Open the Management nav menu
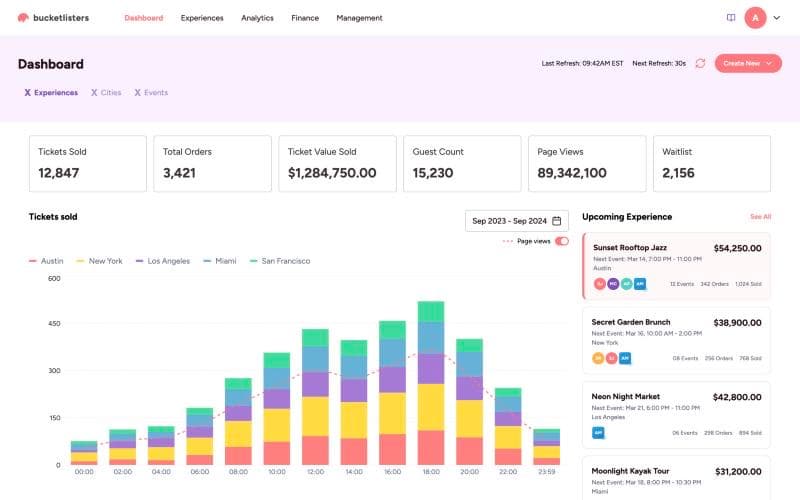Image resolution: width=800 pixels, height=500 pixels. tap(359, 18)
